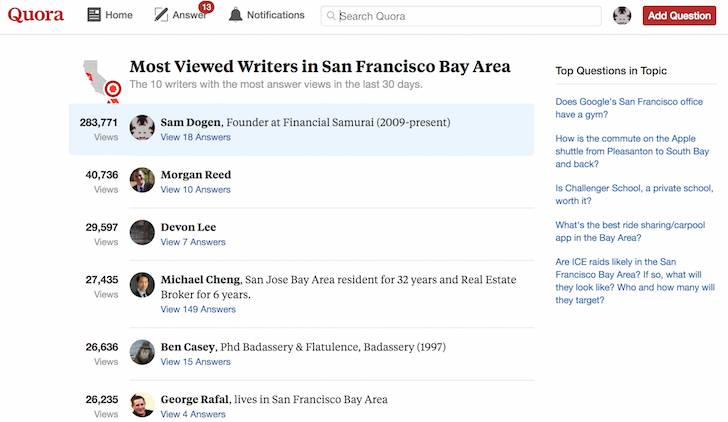The image size is (728, 422).
Task: Click the Quora logo
Action: (x=36, y=15)
